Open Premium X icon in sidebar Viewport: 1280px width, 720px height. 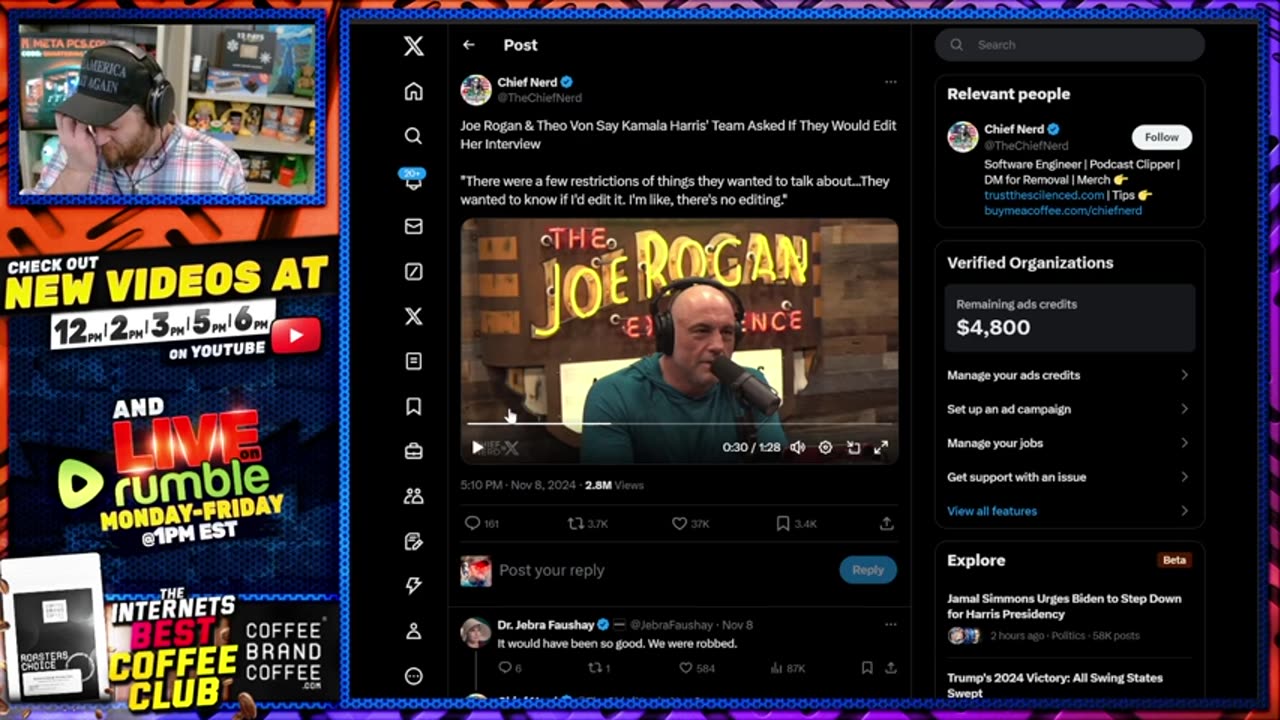414,316
